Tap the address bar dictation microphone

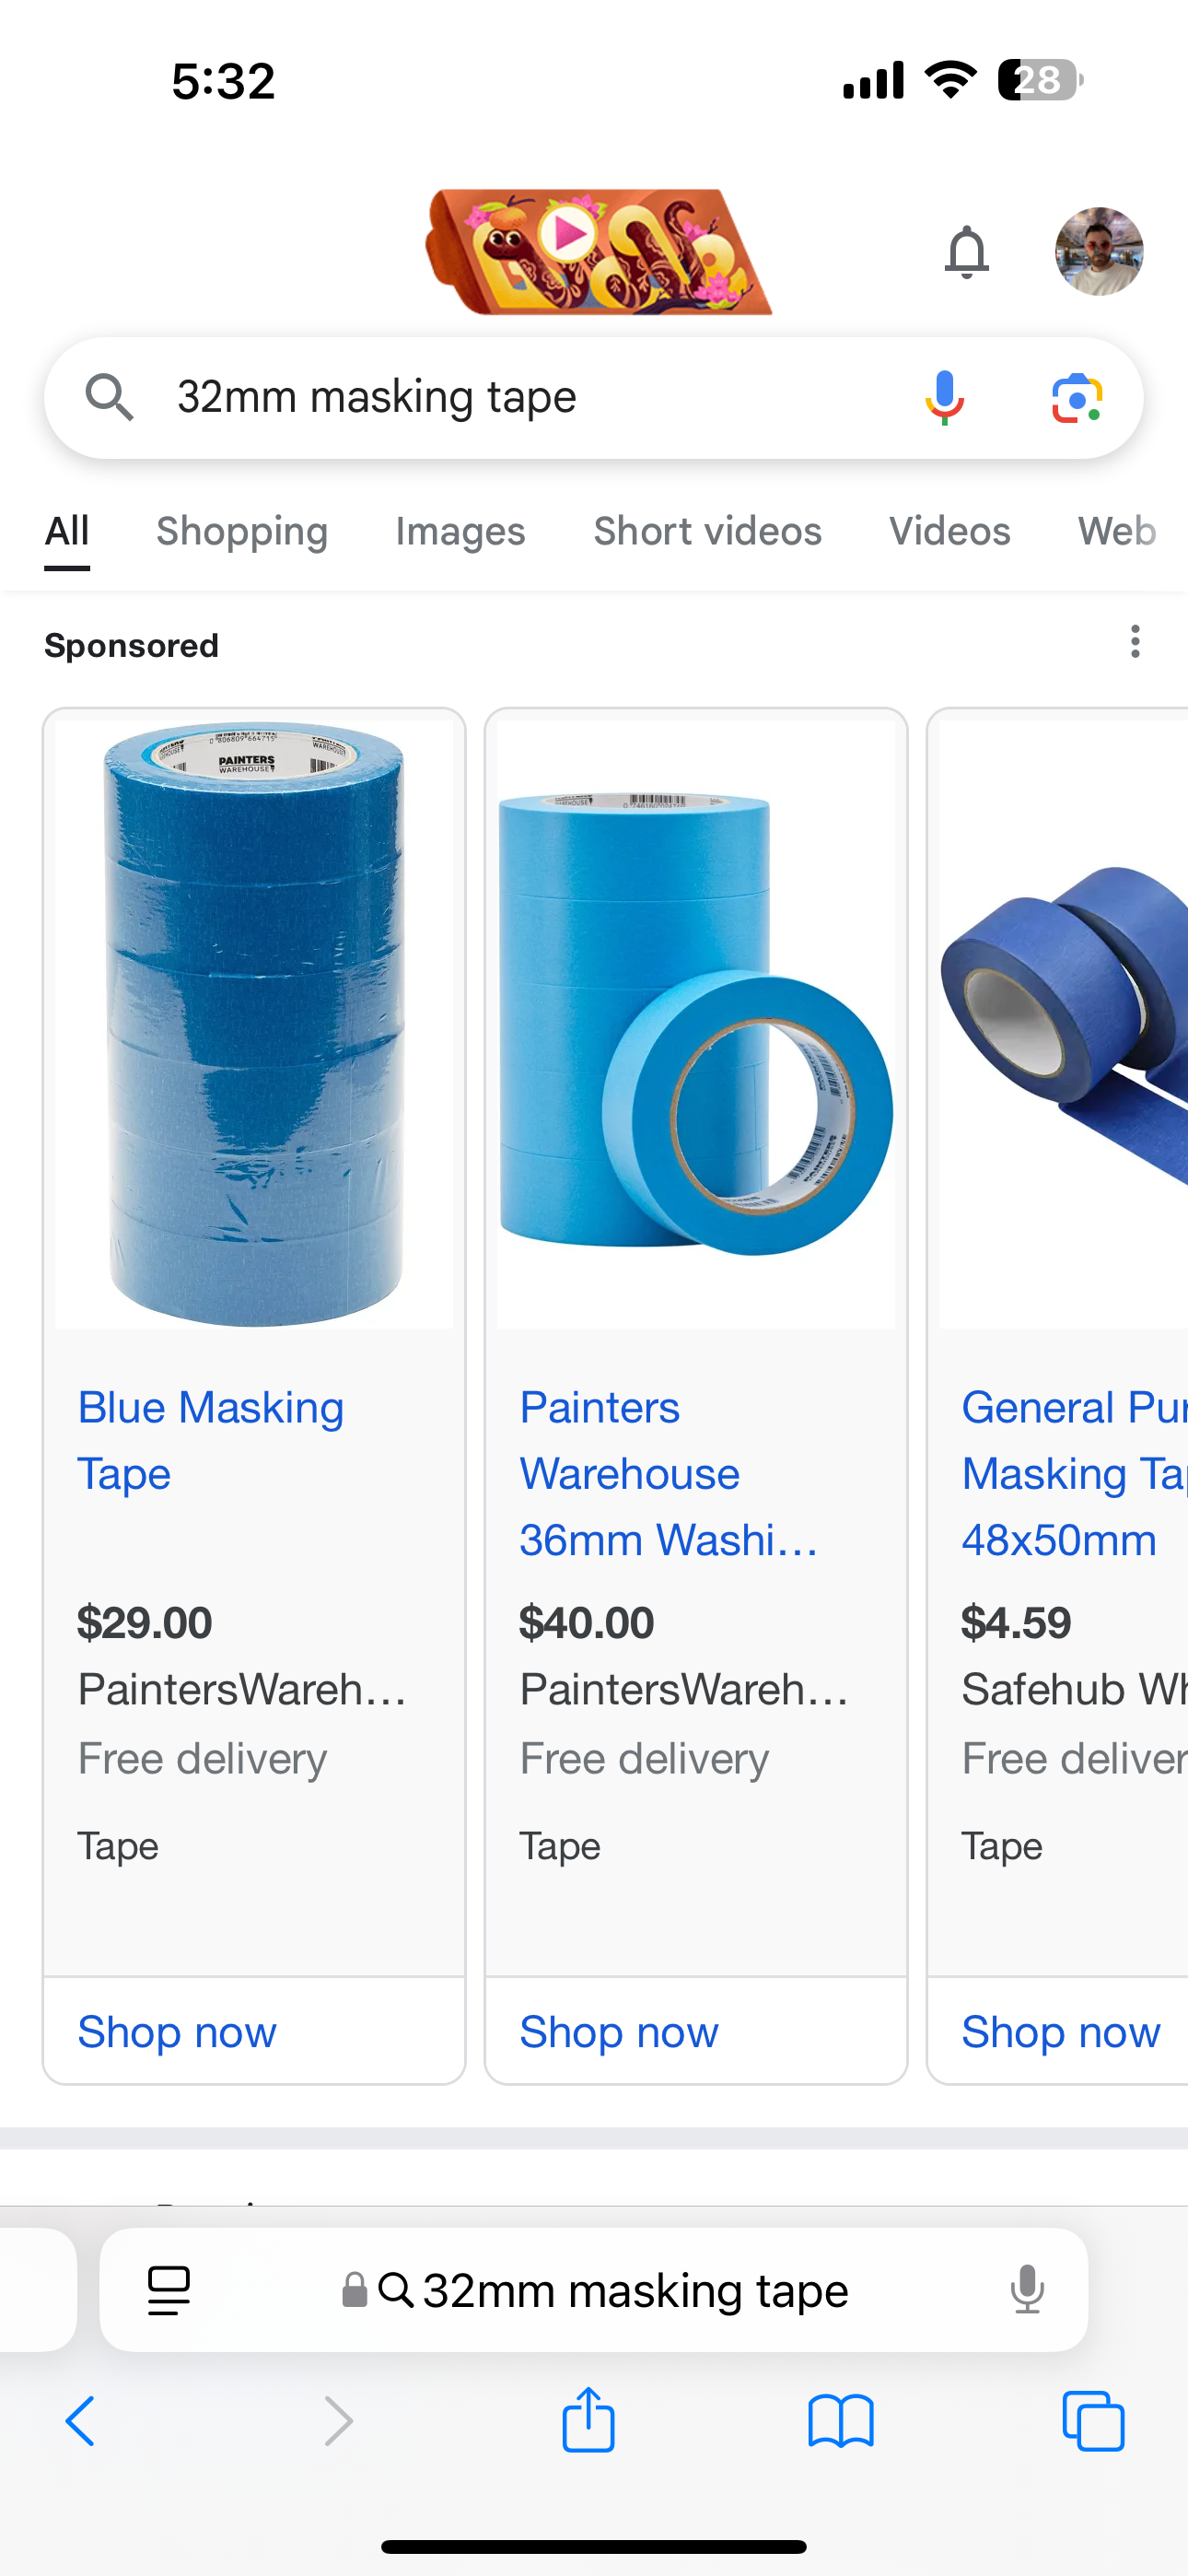[1027, 2289]
